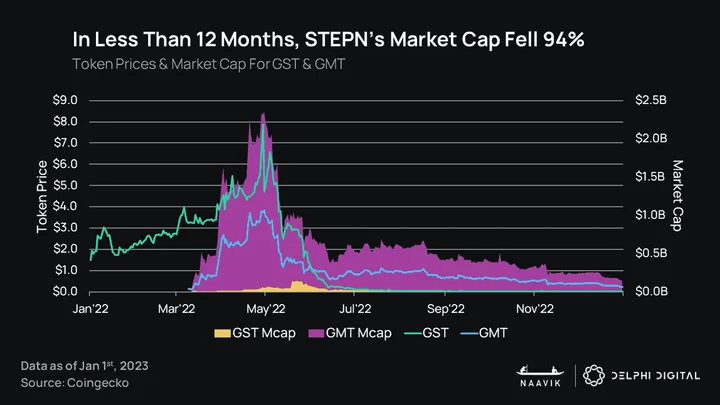The image size is (720, 405).
Task: Select the May'22 x-axis label
Action: pyautogui.click(x=265, y=309)
